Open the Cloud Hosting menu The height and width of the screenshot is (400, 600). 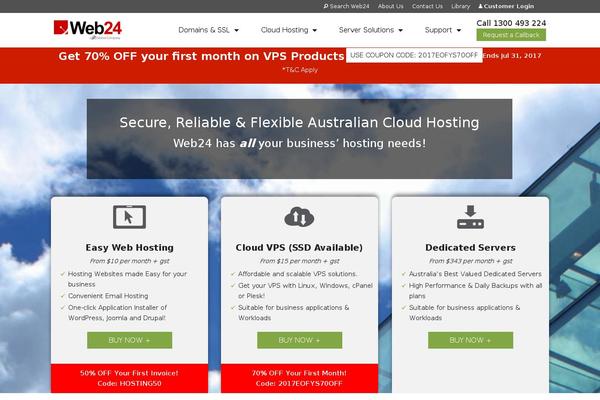click(289, 30)
